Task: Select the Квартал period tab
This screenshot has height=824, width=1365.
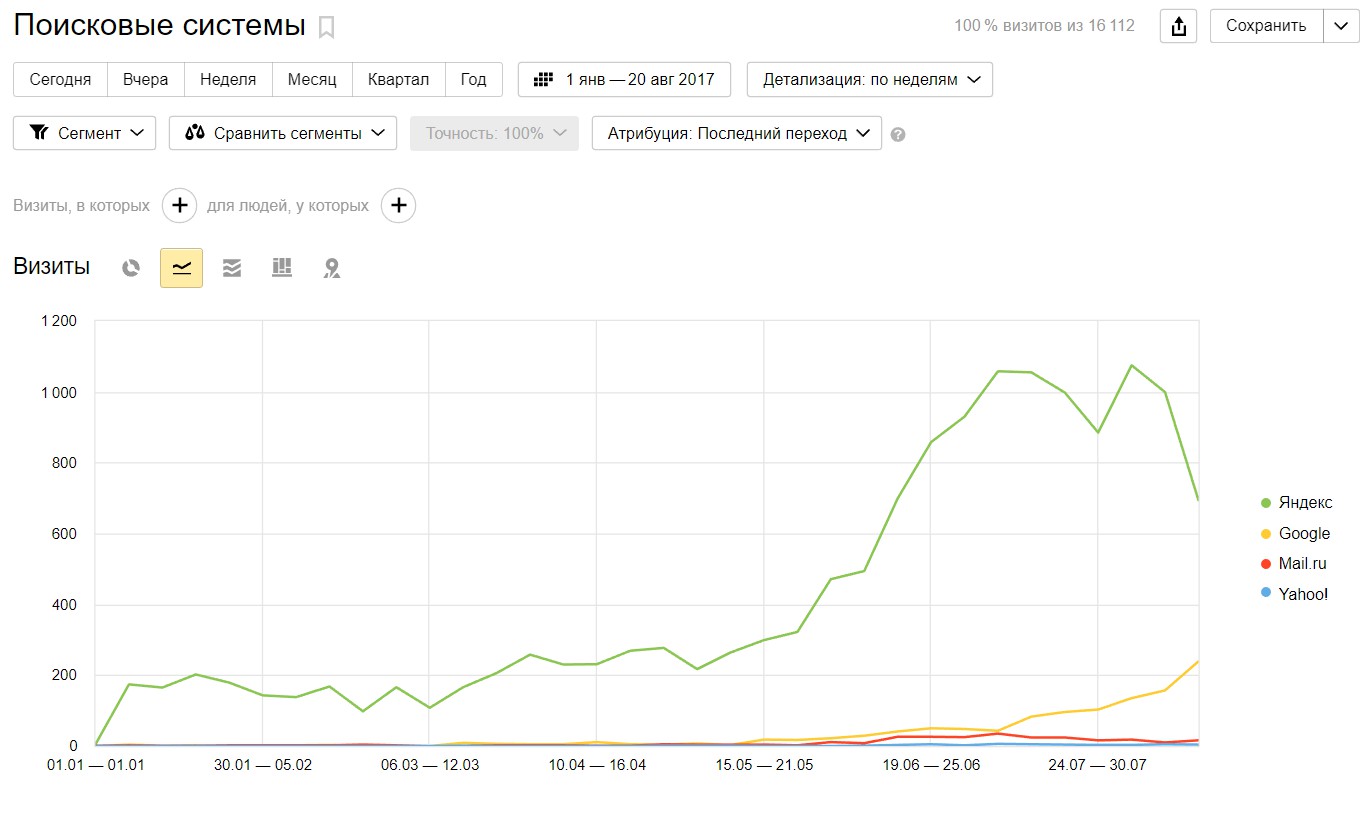Action: [x=398, y=80]
